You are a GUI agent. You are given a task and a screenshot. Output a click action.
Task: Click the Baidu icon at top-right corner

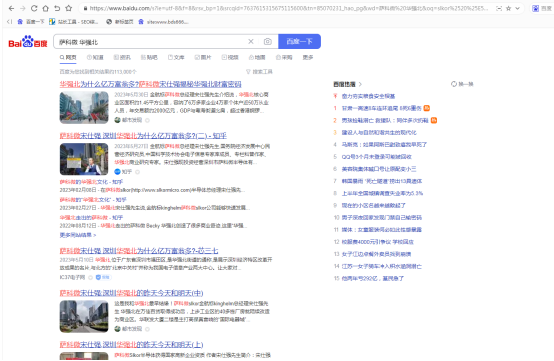[x=536, y=8]
